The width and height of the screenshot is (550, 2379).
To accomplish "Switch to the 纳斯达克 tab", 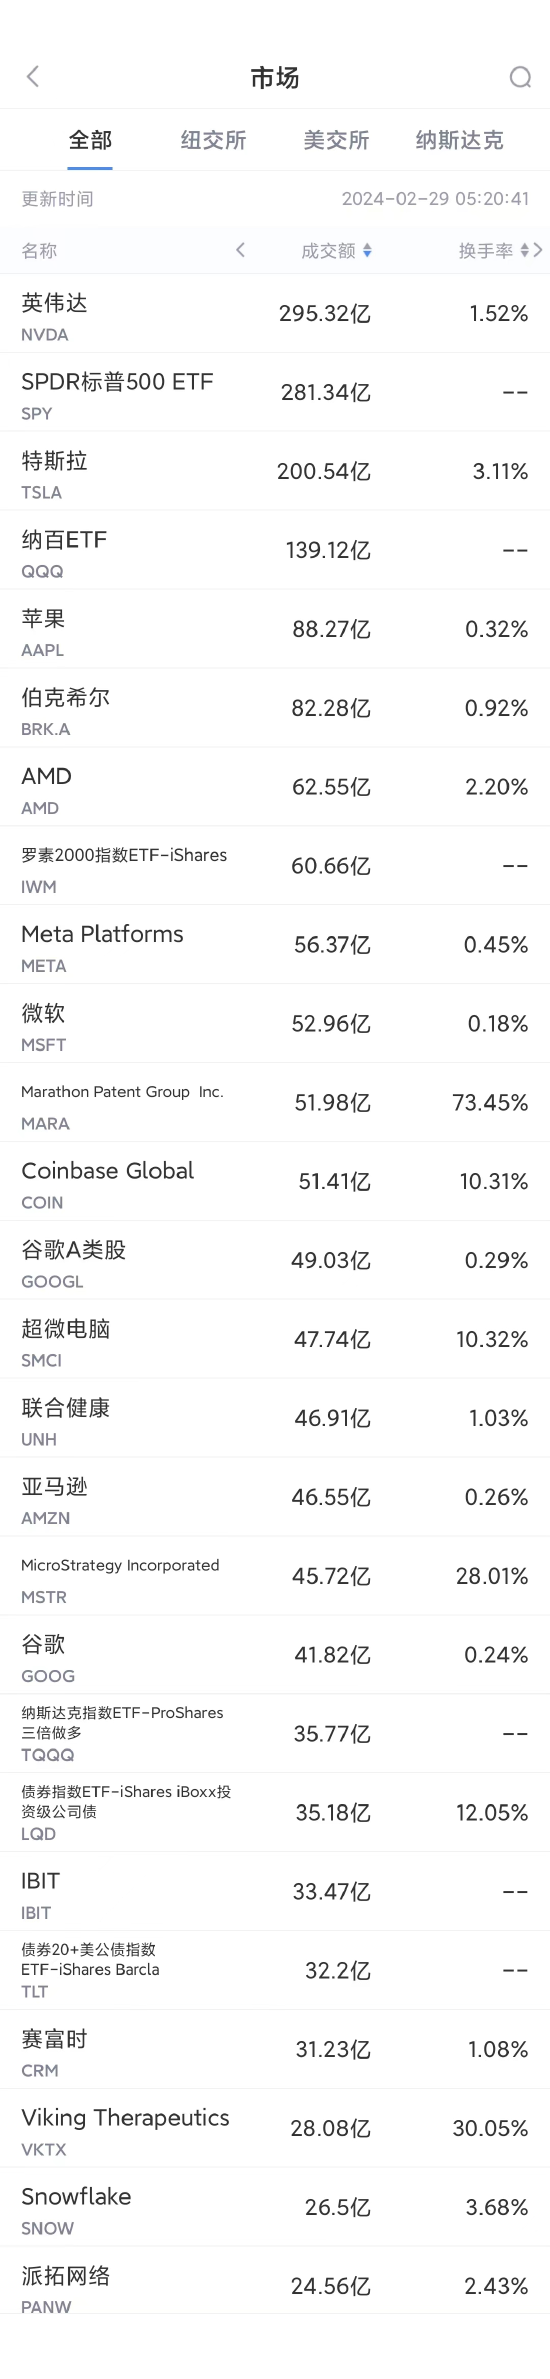I will click(459, 140).
